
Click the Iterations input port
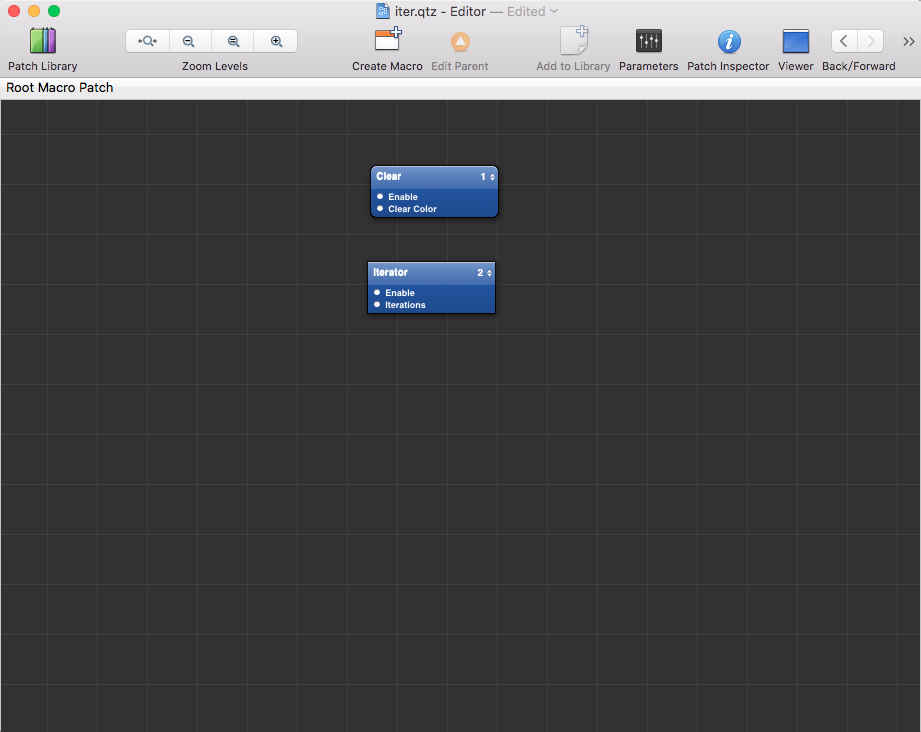pos(377,304)
